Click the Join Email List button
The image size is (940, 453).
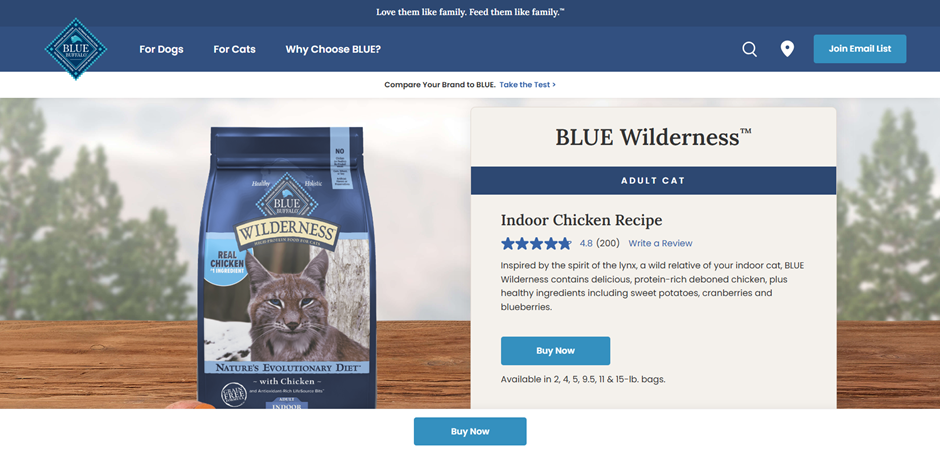[860, 49]
